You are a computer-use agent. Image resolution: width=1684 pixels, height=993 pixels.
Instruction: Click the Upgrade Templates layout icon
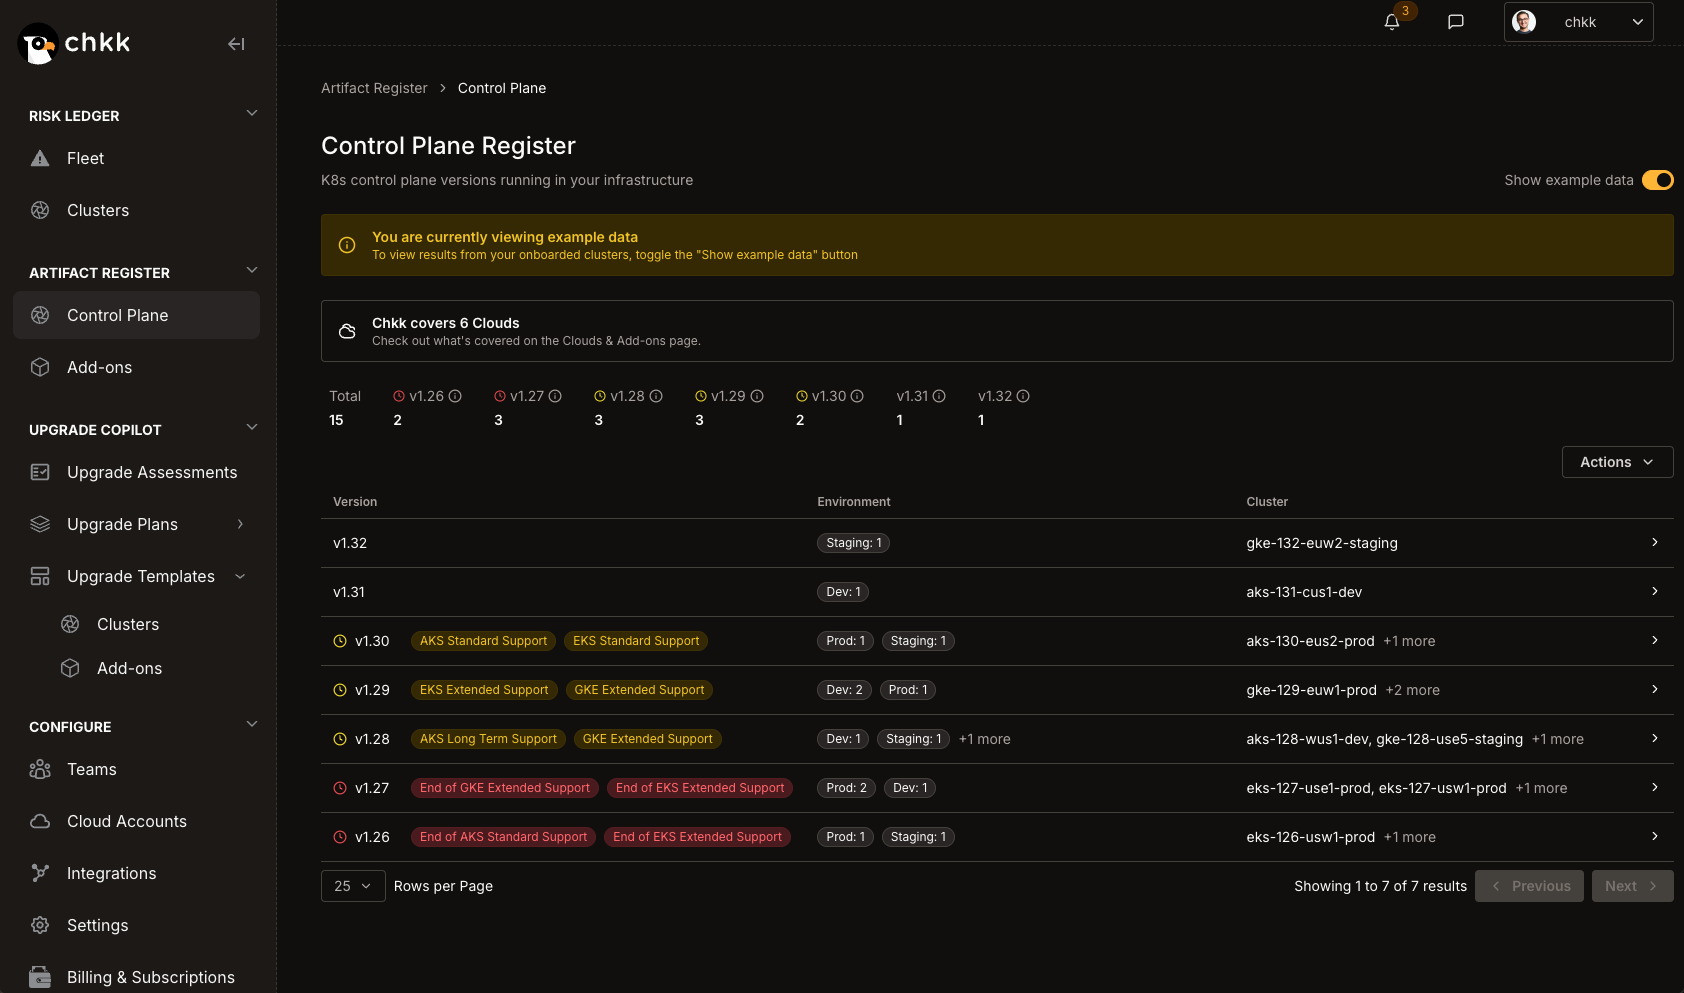pos(40,576)
